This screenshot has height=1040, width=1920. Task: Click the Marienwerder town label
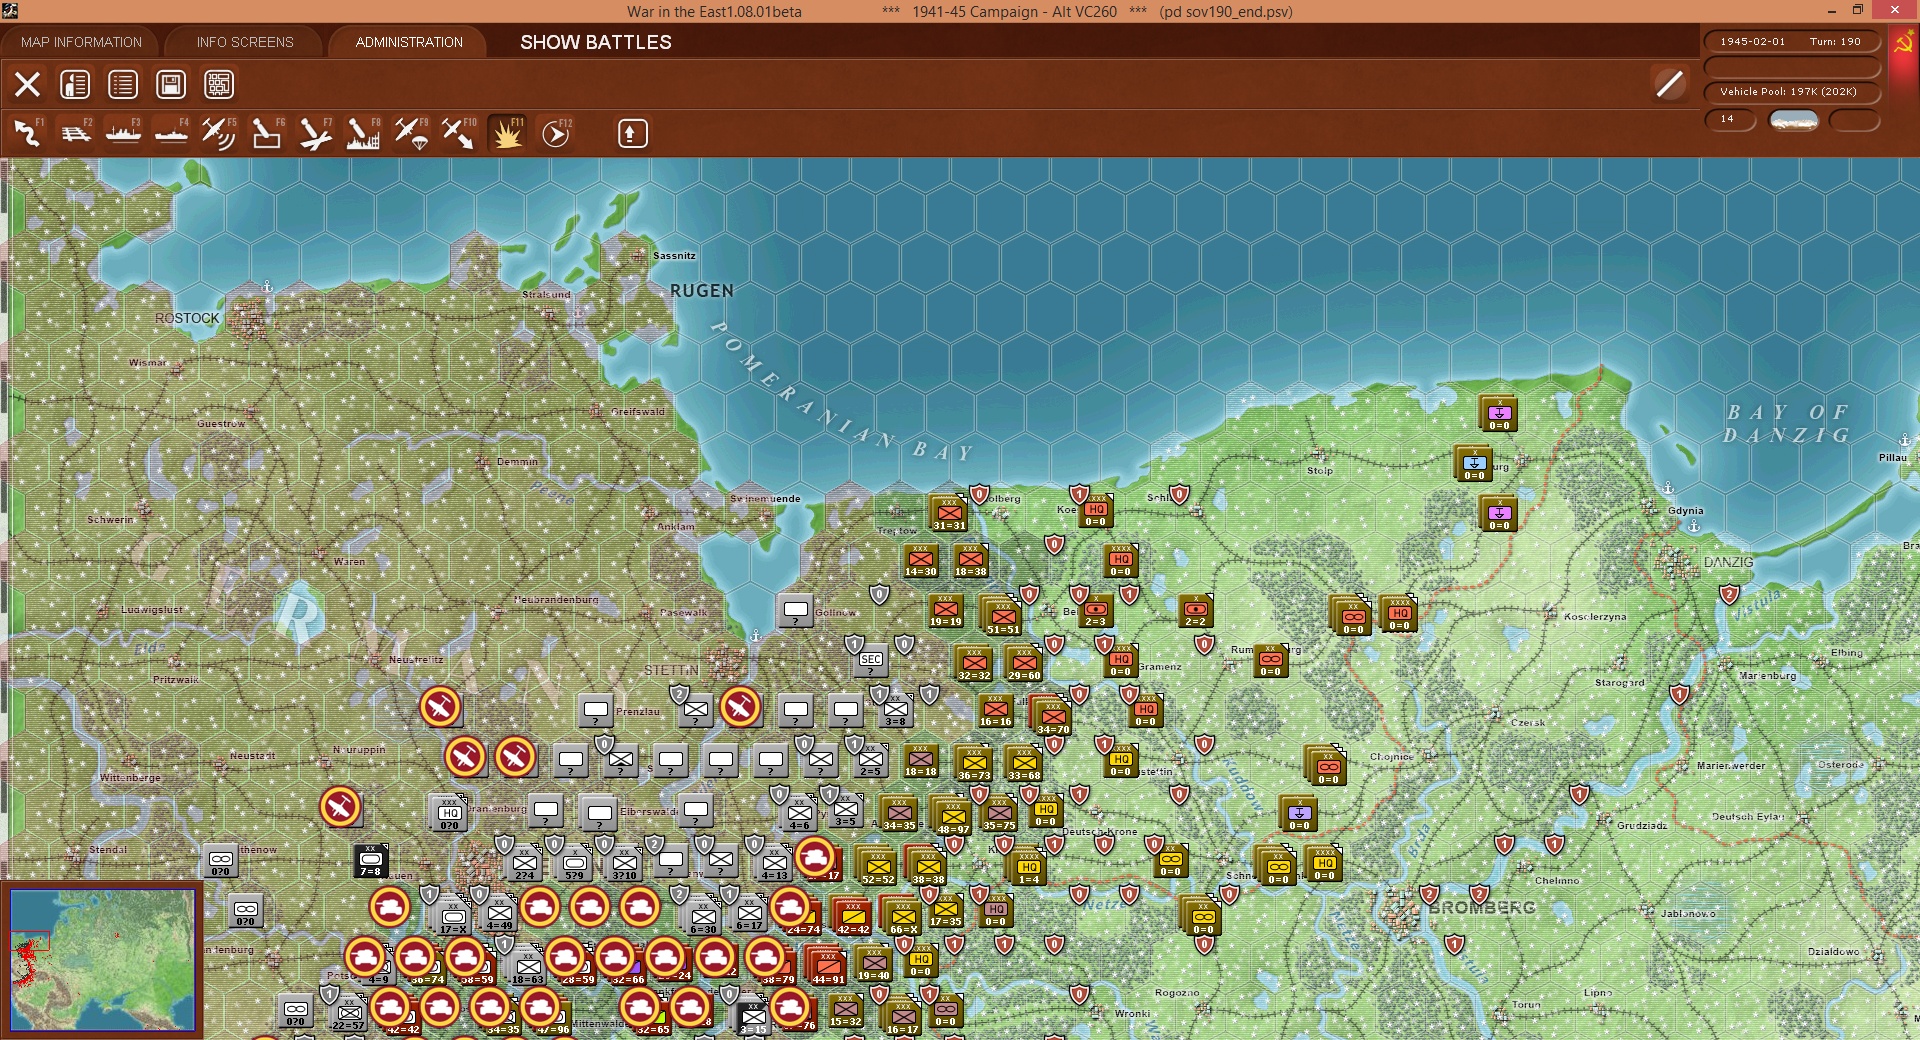[1731, 766]
